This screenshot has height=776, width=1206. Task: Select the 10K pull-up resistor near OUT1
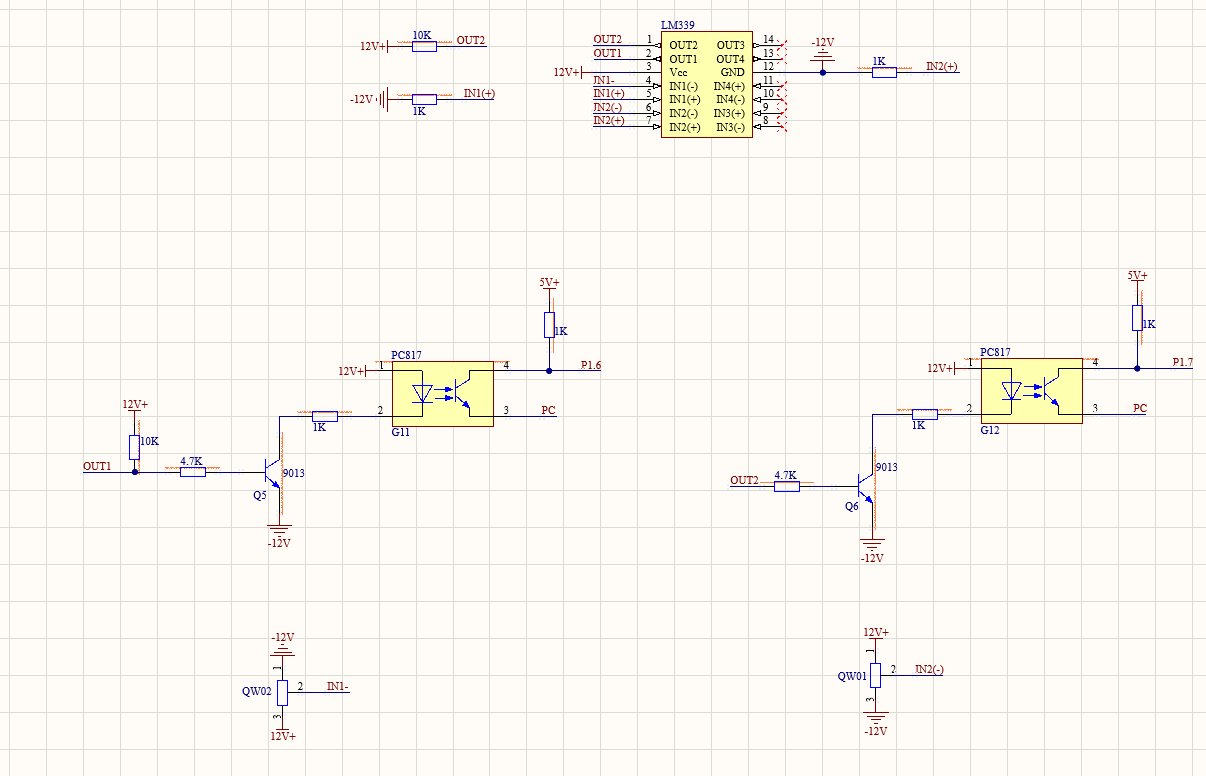[134, 448]
